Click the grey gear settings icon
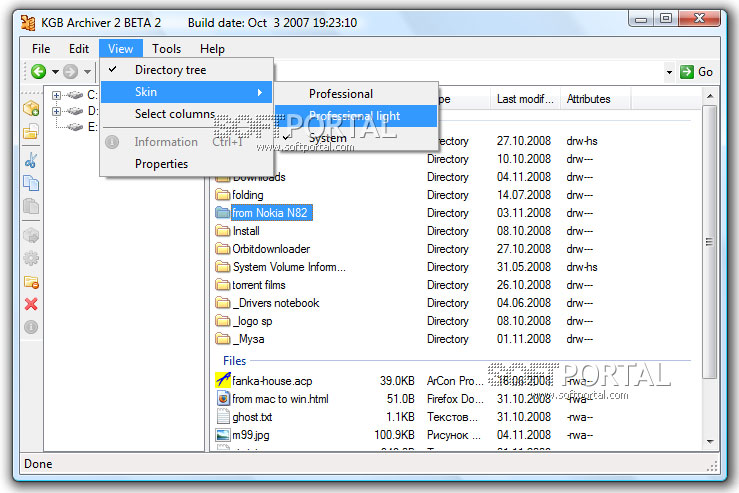The height and width of the screenshot is (493, 739). (31, 258)
